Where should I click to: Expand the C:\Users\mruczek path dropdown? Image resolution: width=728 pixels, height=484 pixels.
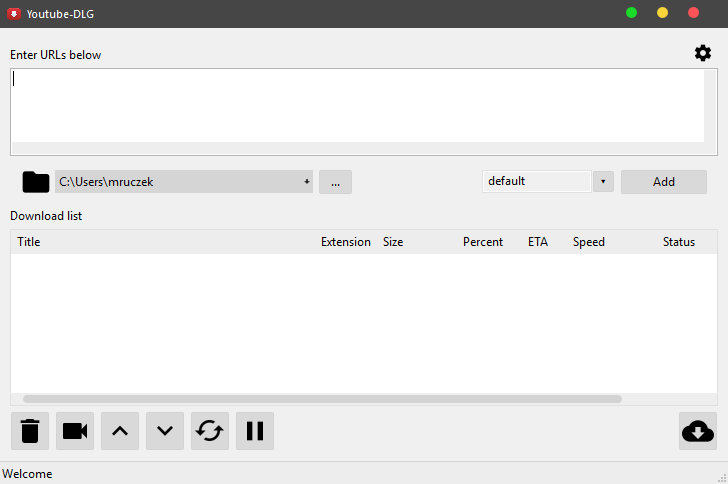point(306,182)
